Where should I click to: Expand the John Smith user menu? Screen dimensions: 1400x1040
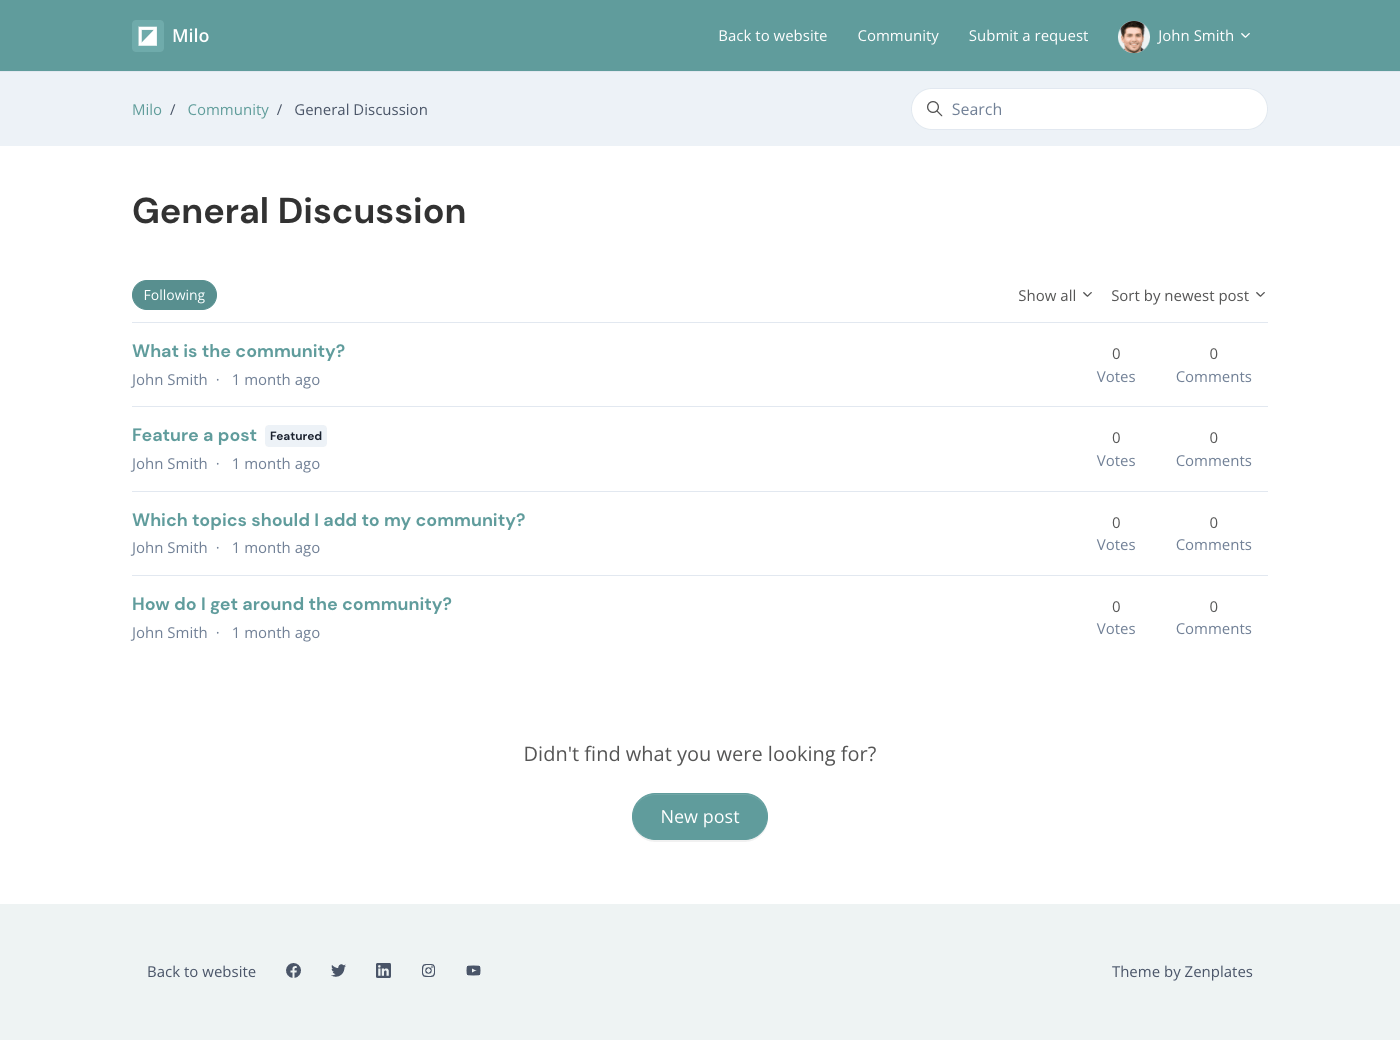point(1203,36)
